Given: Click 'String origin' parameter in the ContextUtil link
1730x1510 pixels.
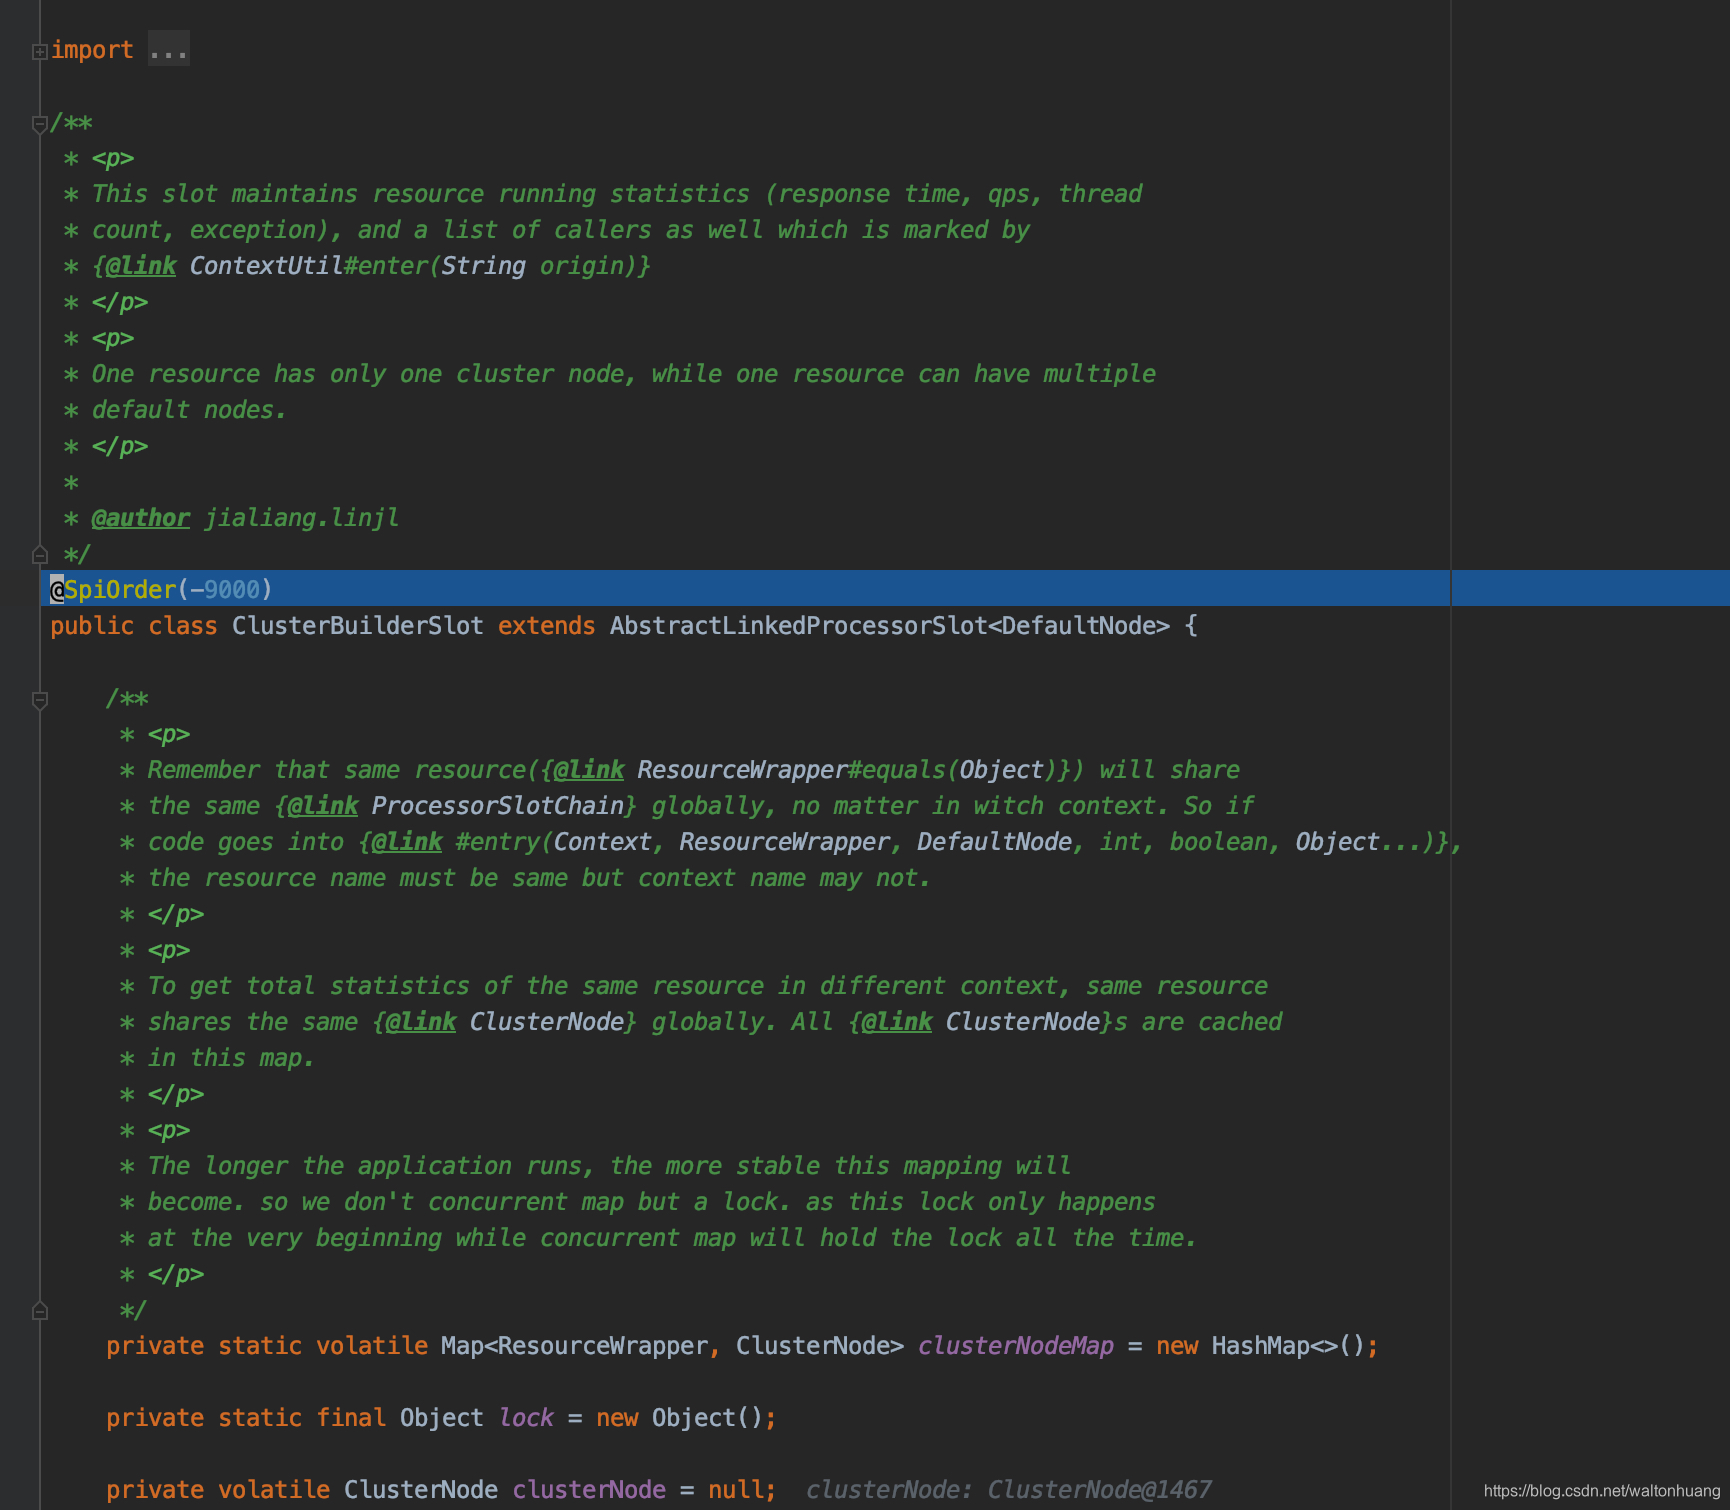Looking at the screenshot, I should point(532,266).
